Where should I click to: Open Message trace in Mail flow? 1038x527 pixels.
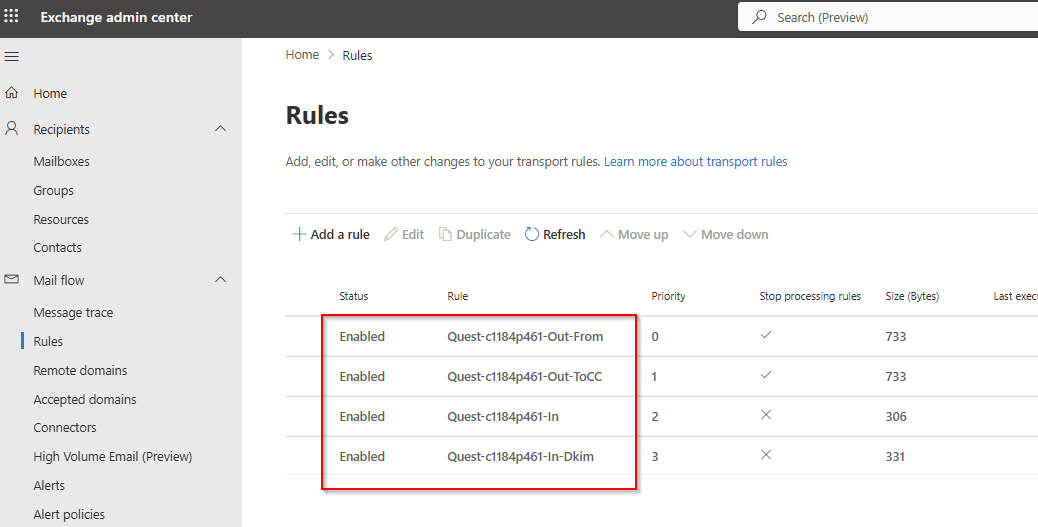coord(73,312)
